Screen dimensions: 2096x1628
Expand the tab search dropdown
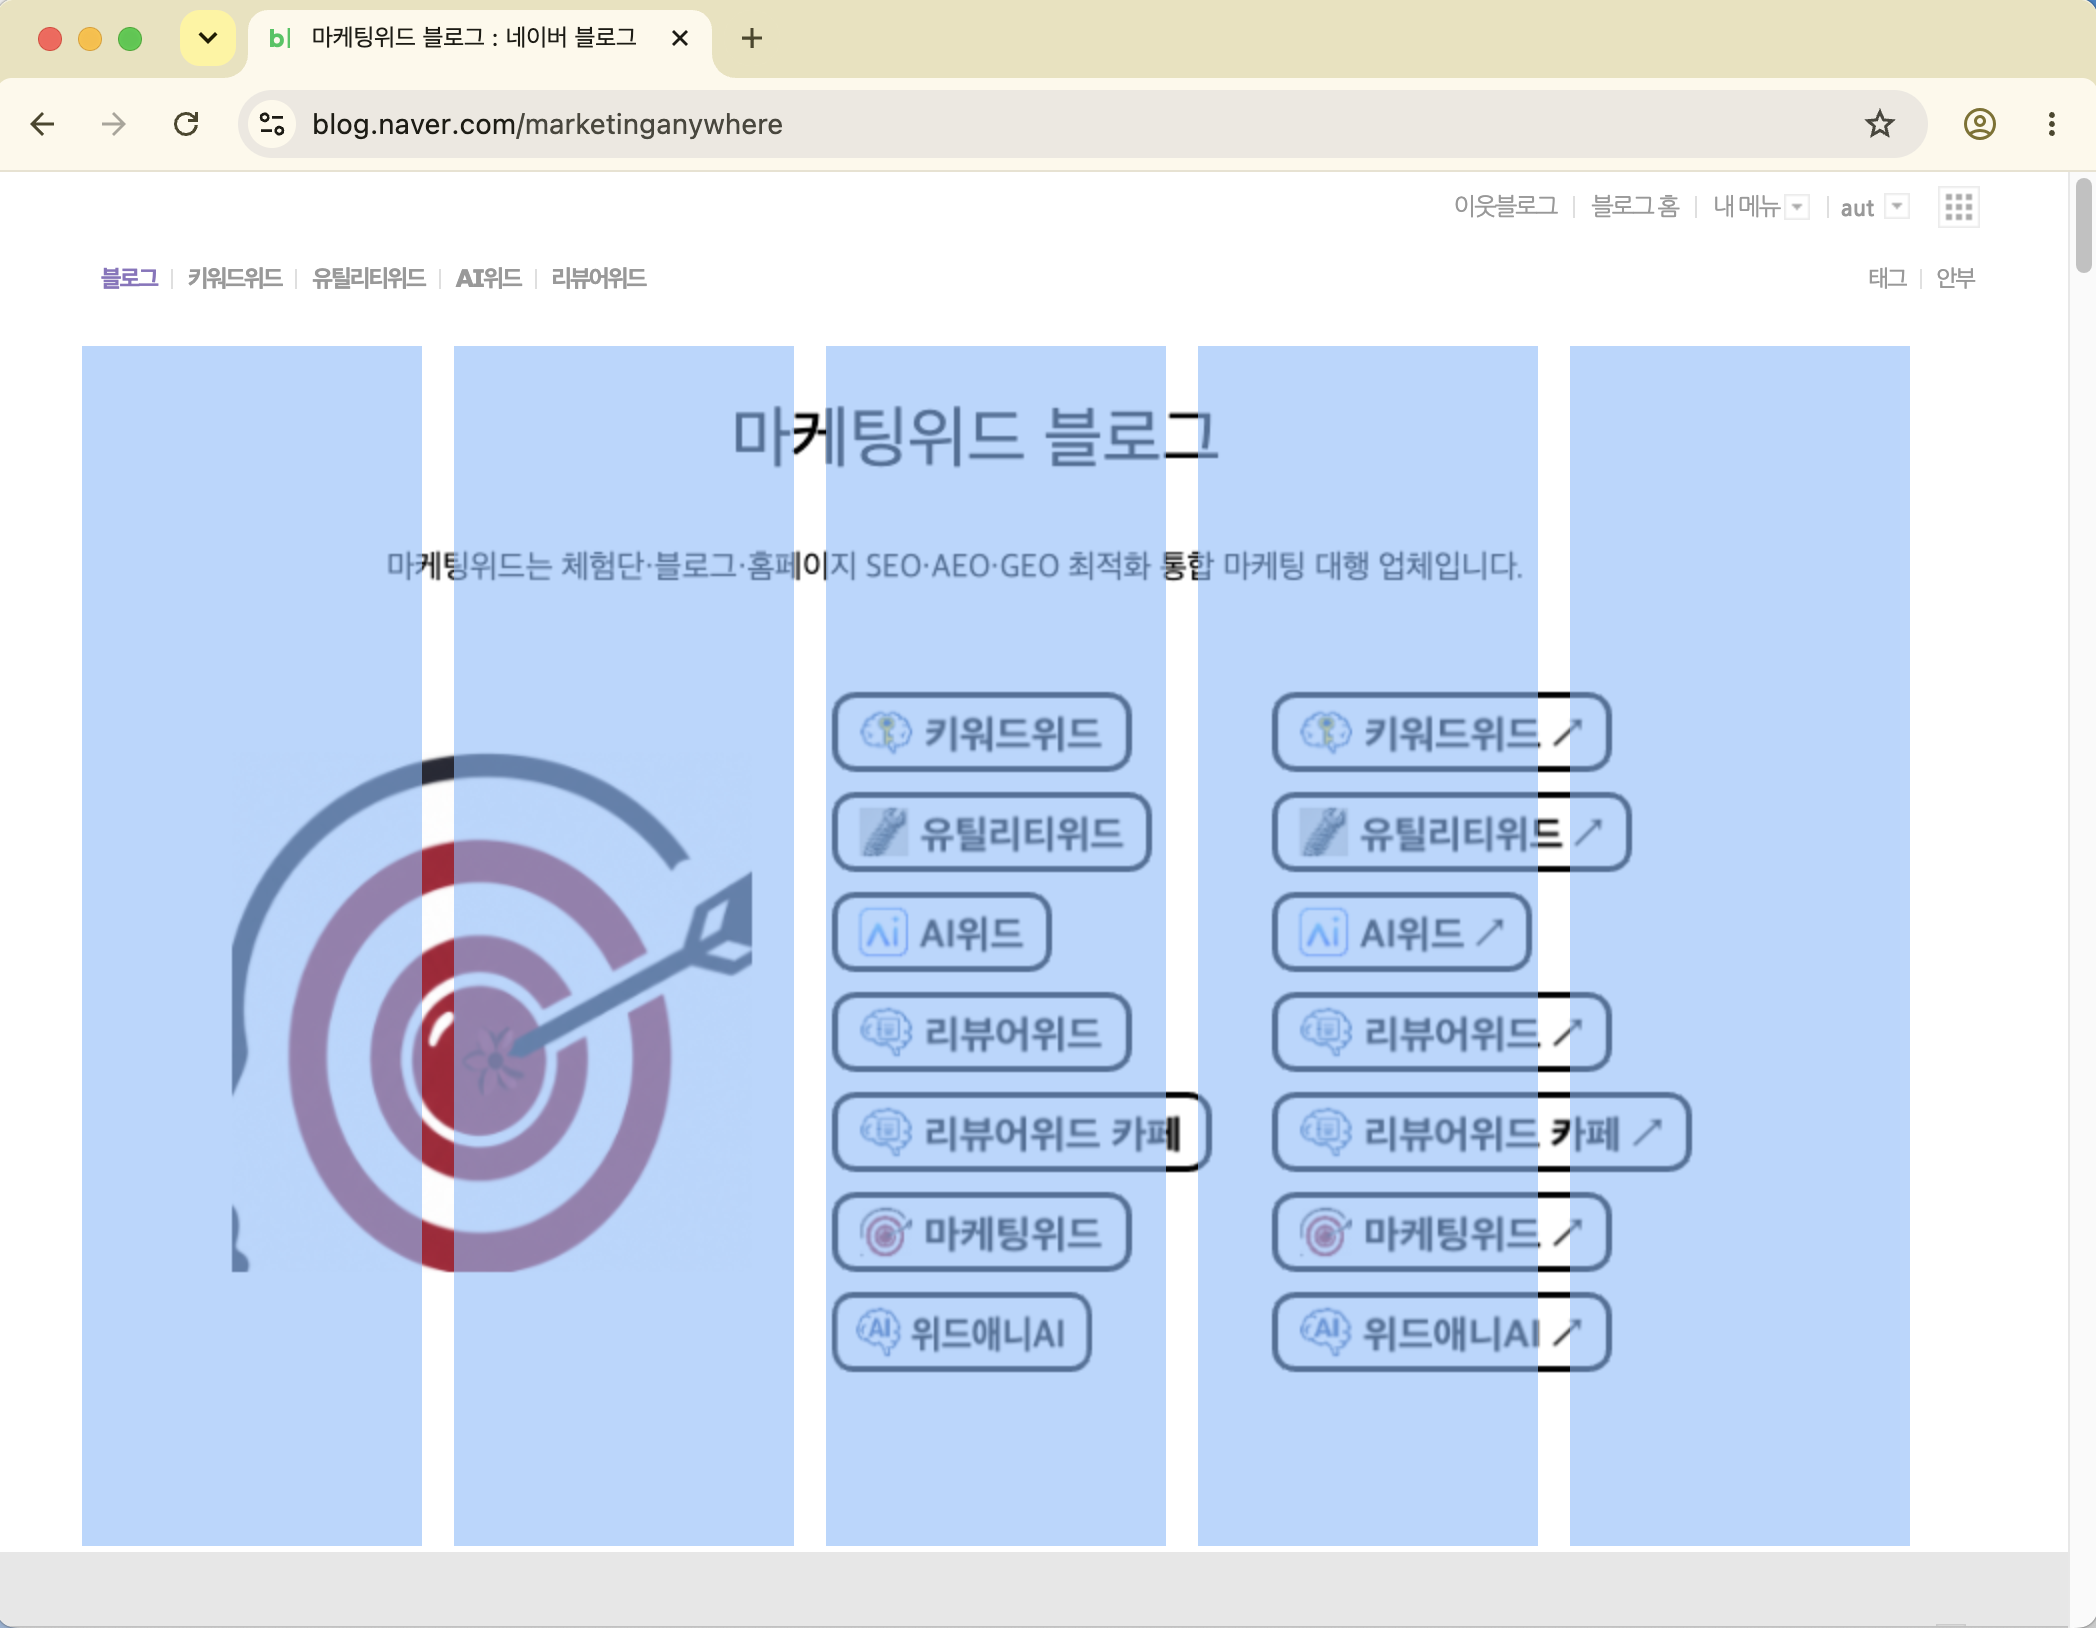(208, 38)
